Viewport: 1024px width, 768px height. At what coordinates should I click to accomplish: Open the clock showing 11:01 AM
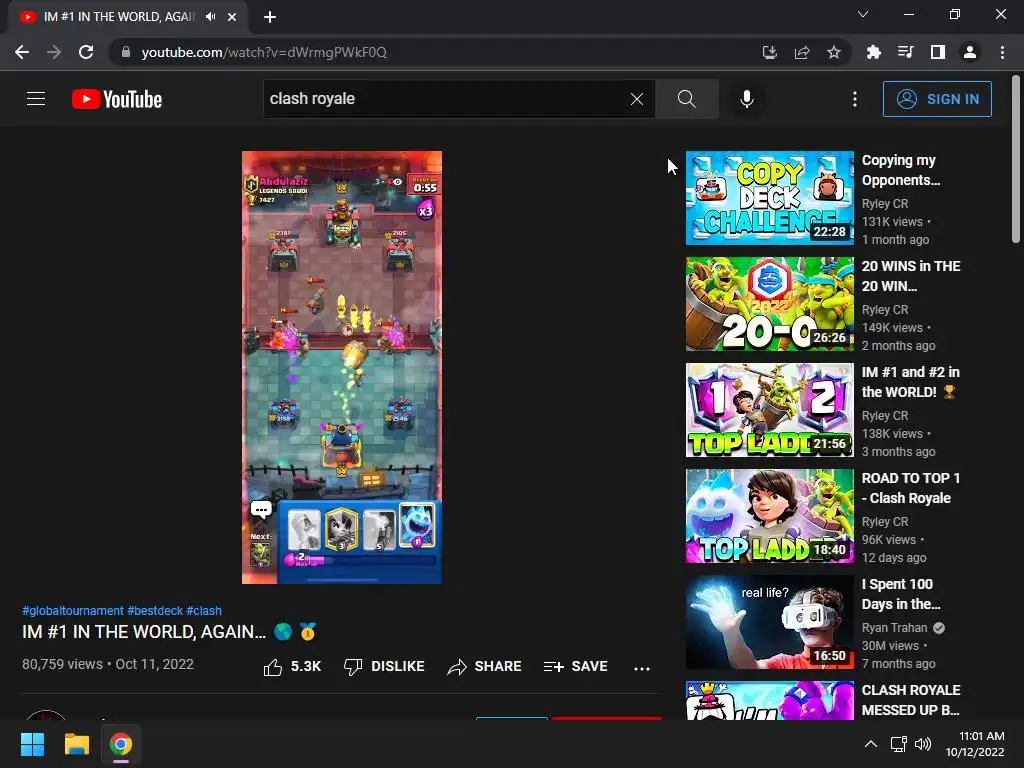975,744
